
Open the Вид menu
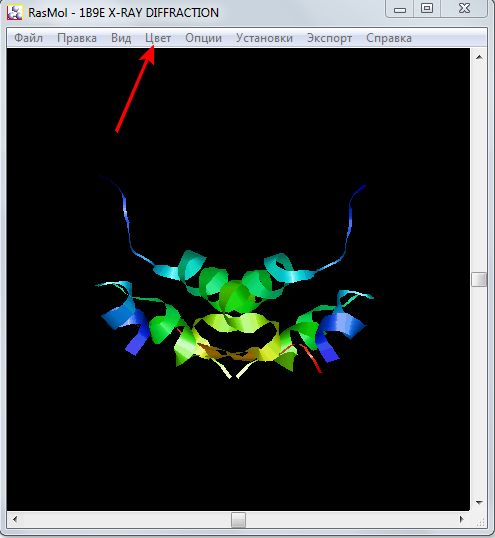point(121,38)
